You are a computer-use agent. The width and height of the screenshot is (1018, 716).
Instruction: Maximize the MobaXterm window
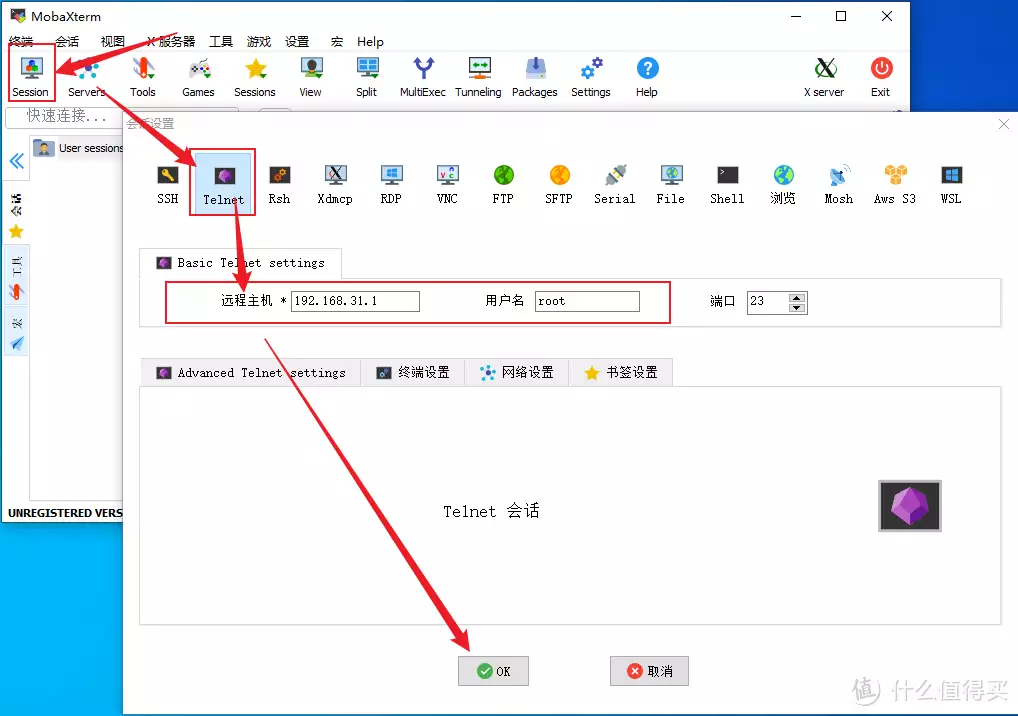tap(841, 16)
